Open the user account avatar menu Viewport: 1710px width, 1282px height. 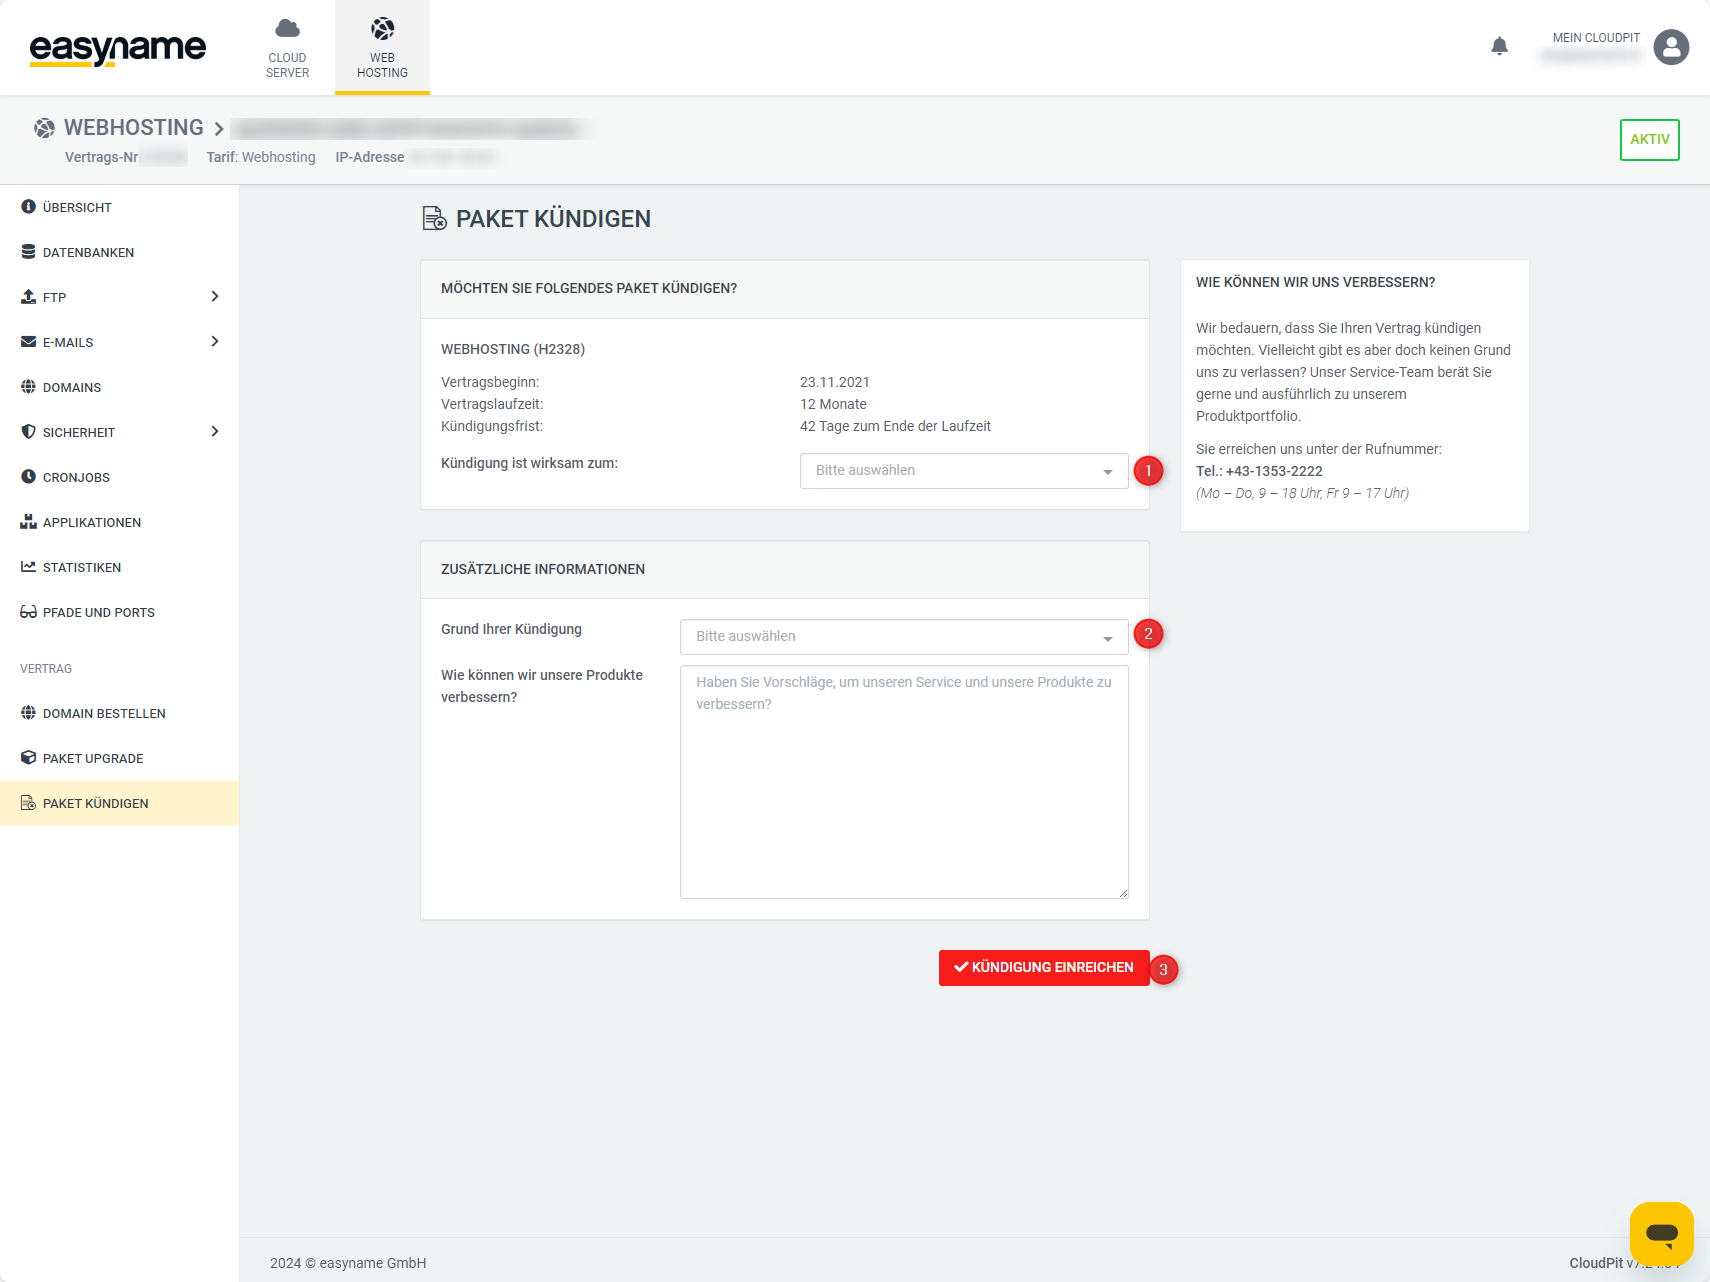coord(1670,47)
